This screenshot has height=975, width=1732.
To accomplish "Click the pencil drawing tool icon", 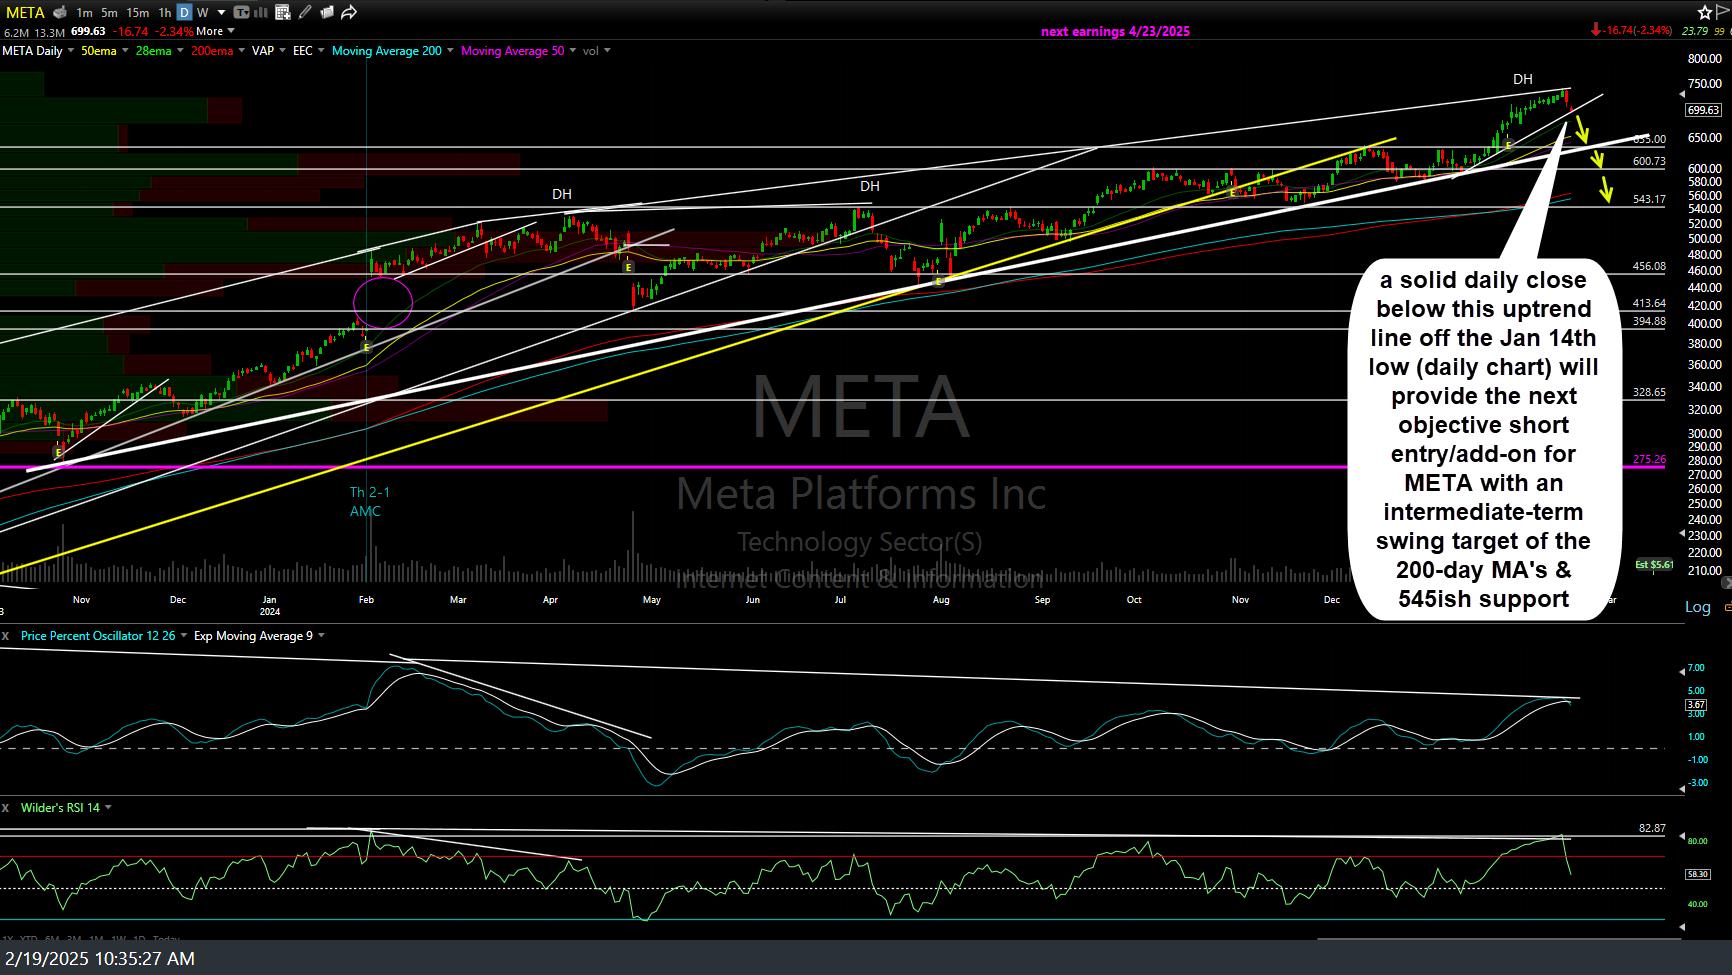I will coord(304,13).
